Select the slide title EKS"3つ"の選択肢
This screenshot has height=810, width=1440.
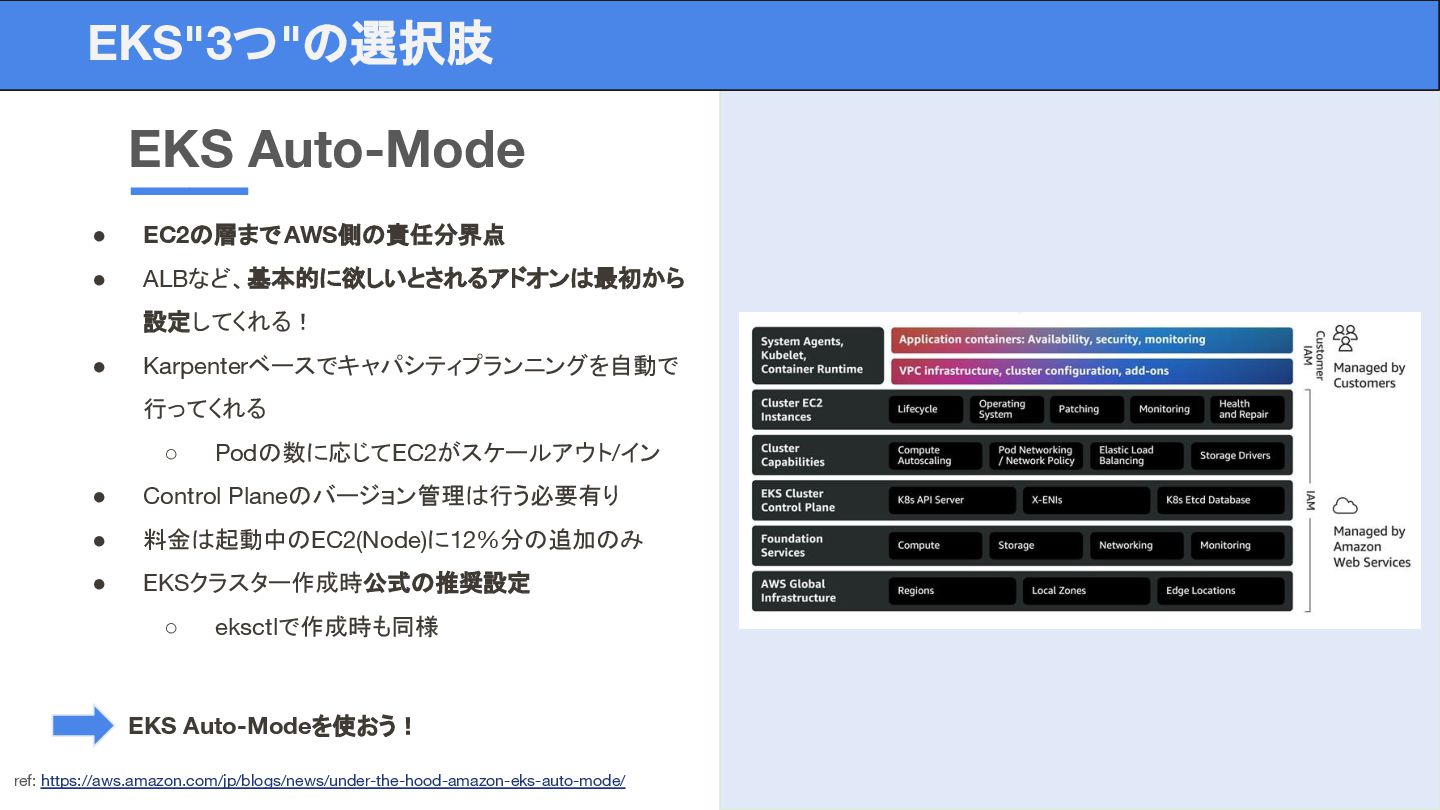(x=290, y=44)
